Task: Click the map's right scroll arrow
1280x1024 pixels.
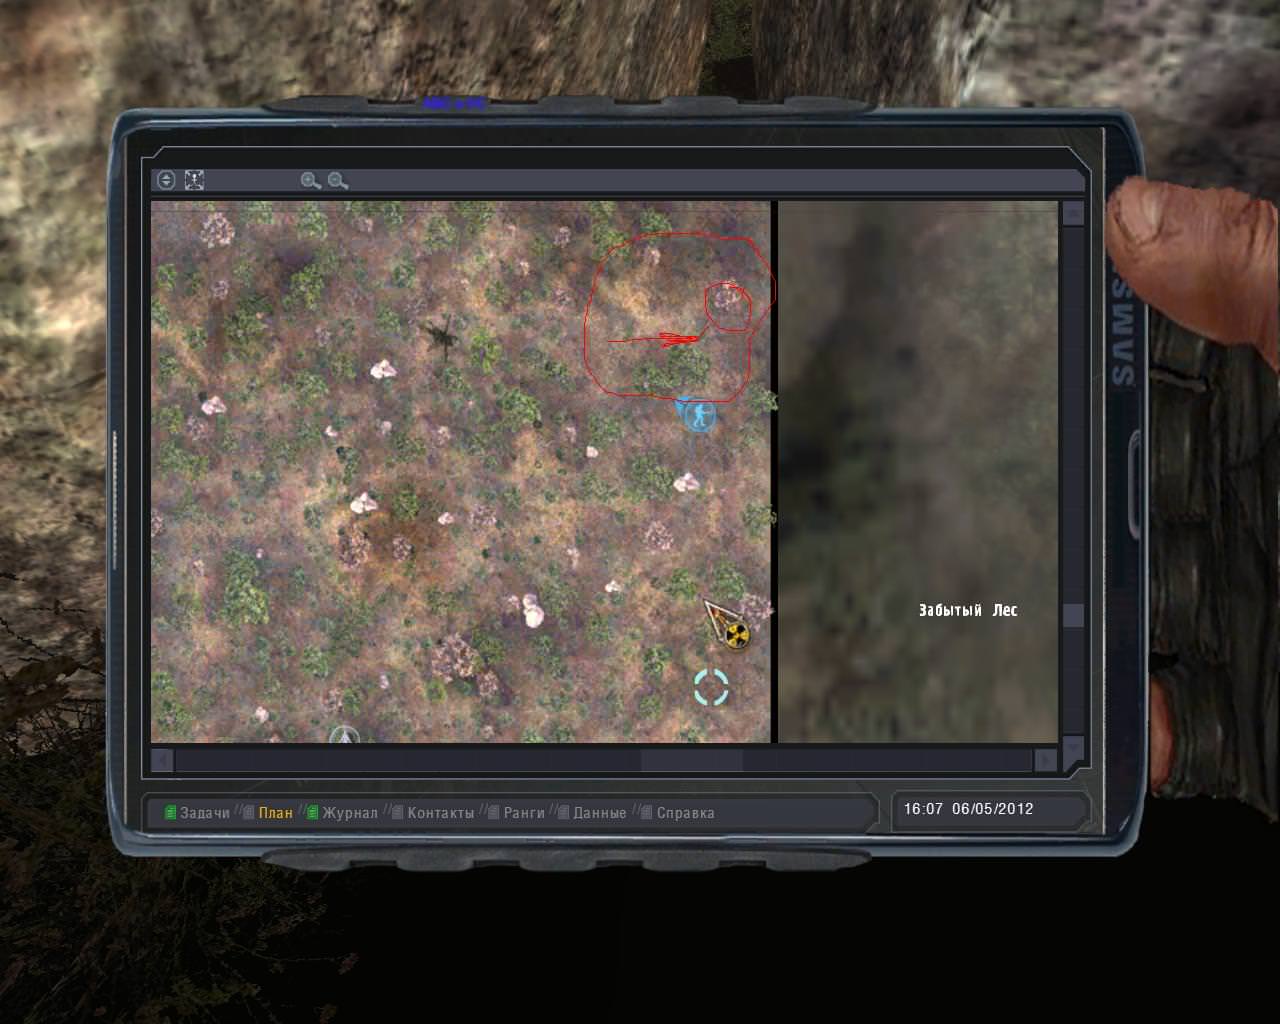Action: (x=1045, y=761)
